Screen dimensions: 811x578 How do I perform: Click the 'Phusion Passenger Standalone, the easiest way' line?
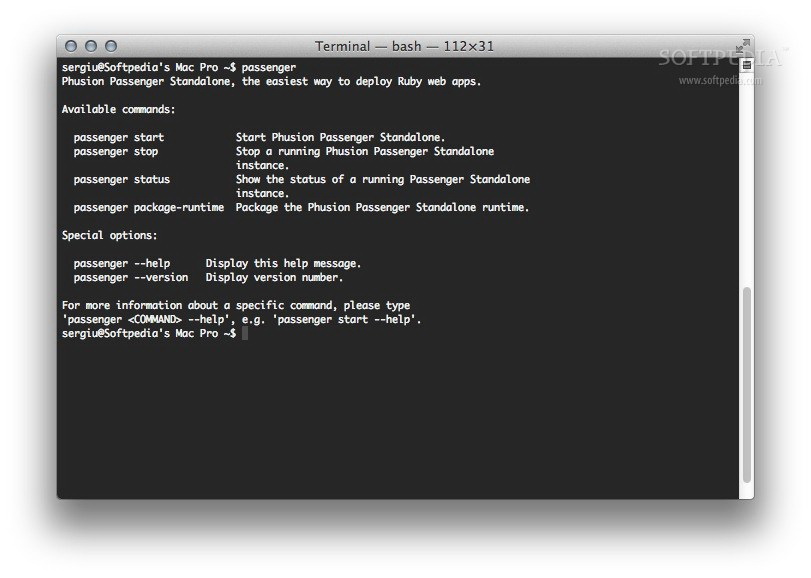271,81
